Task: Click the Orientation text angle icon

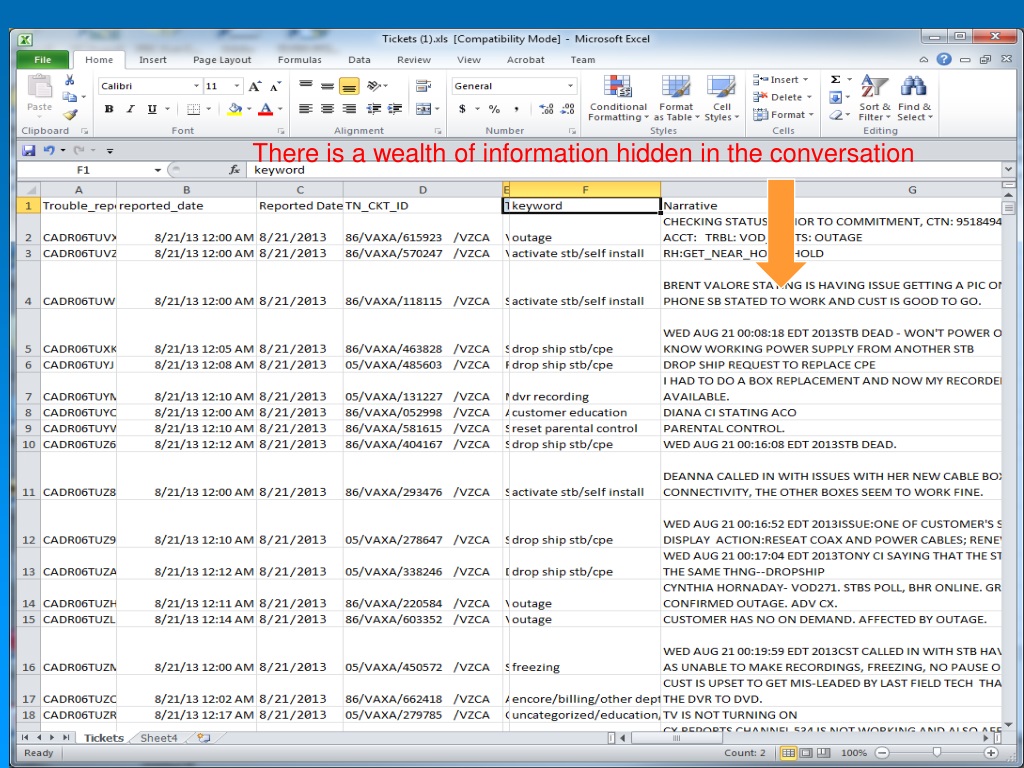Action: point(374,86)
